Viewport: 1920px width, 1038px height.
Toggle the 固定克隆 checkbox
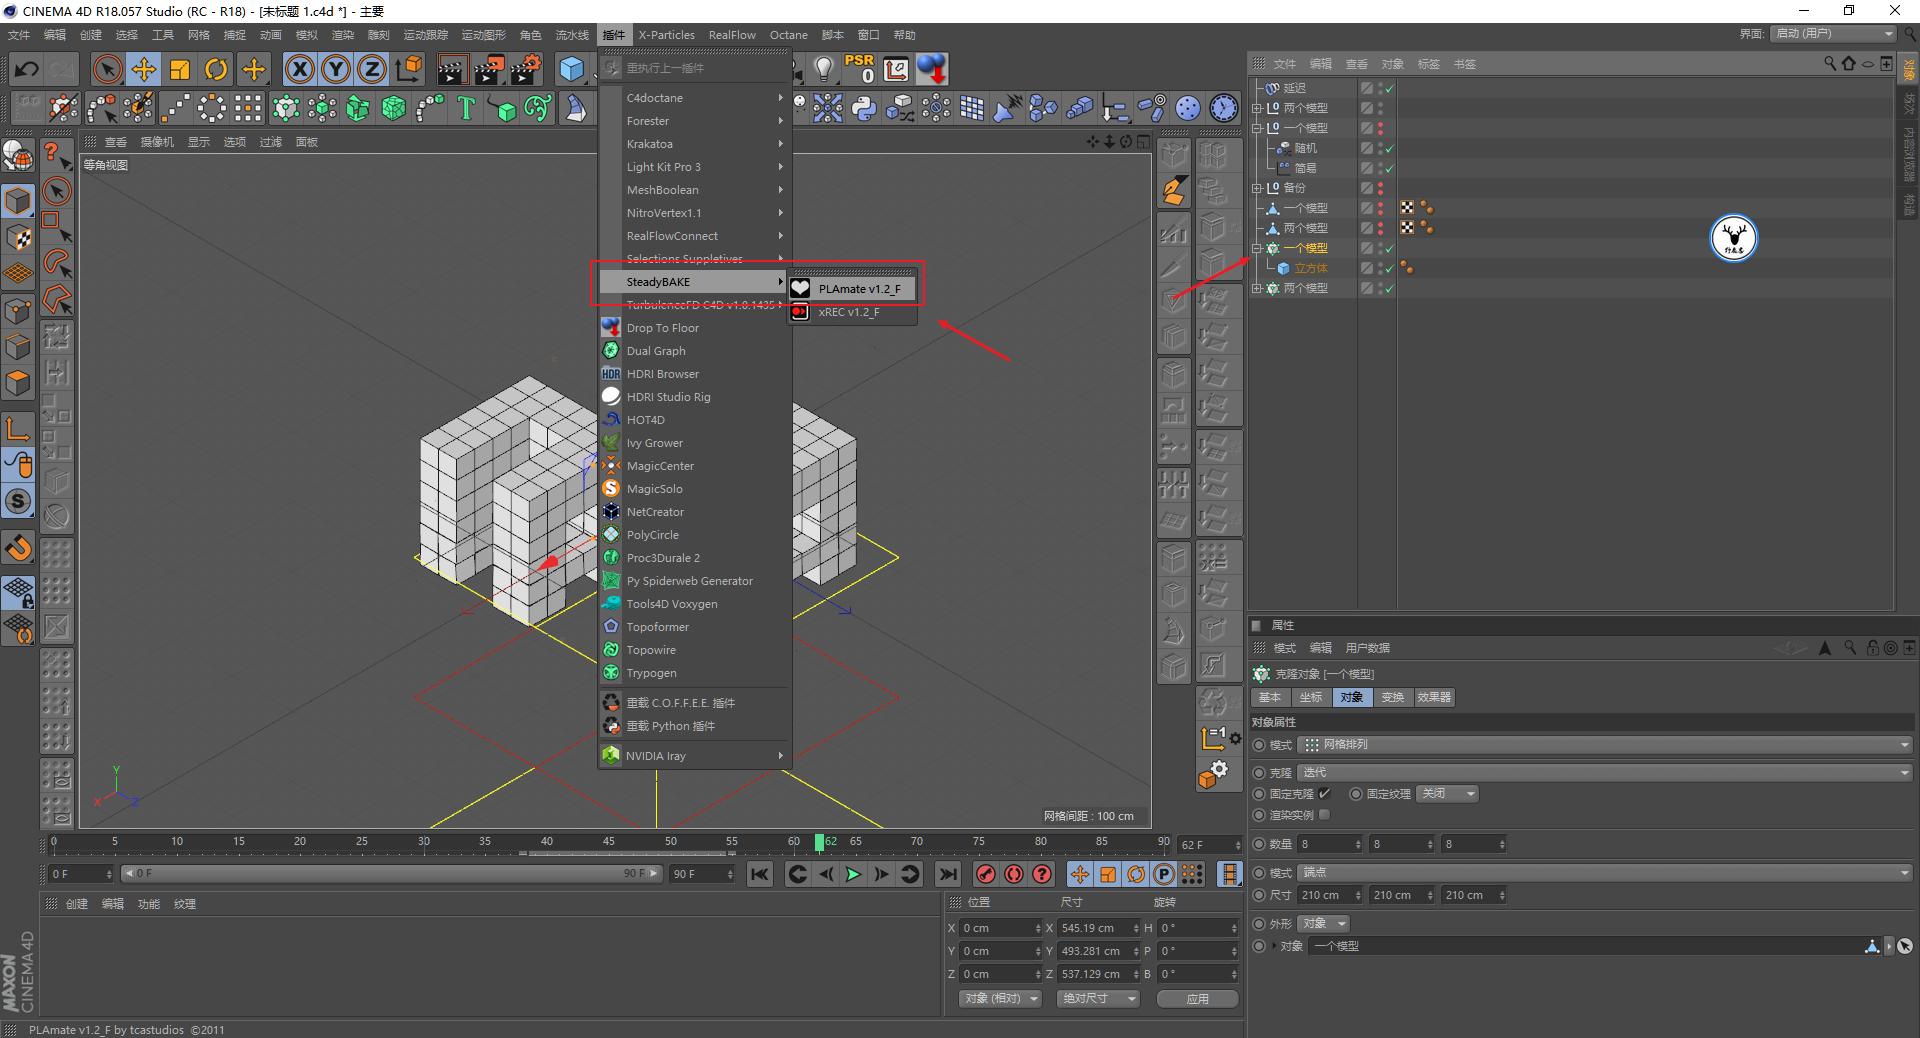(x=1324, y=794)
